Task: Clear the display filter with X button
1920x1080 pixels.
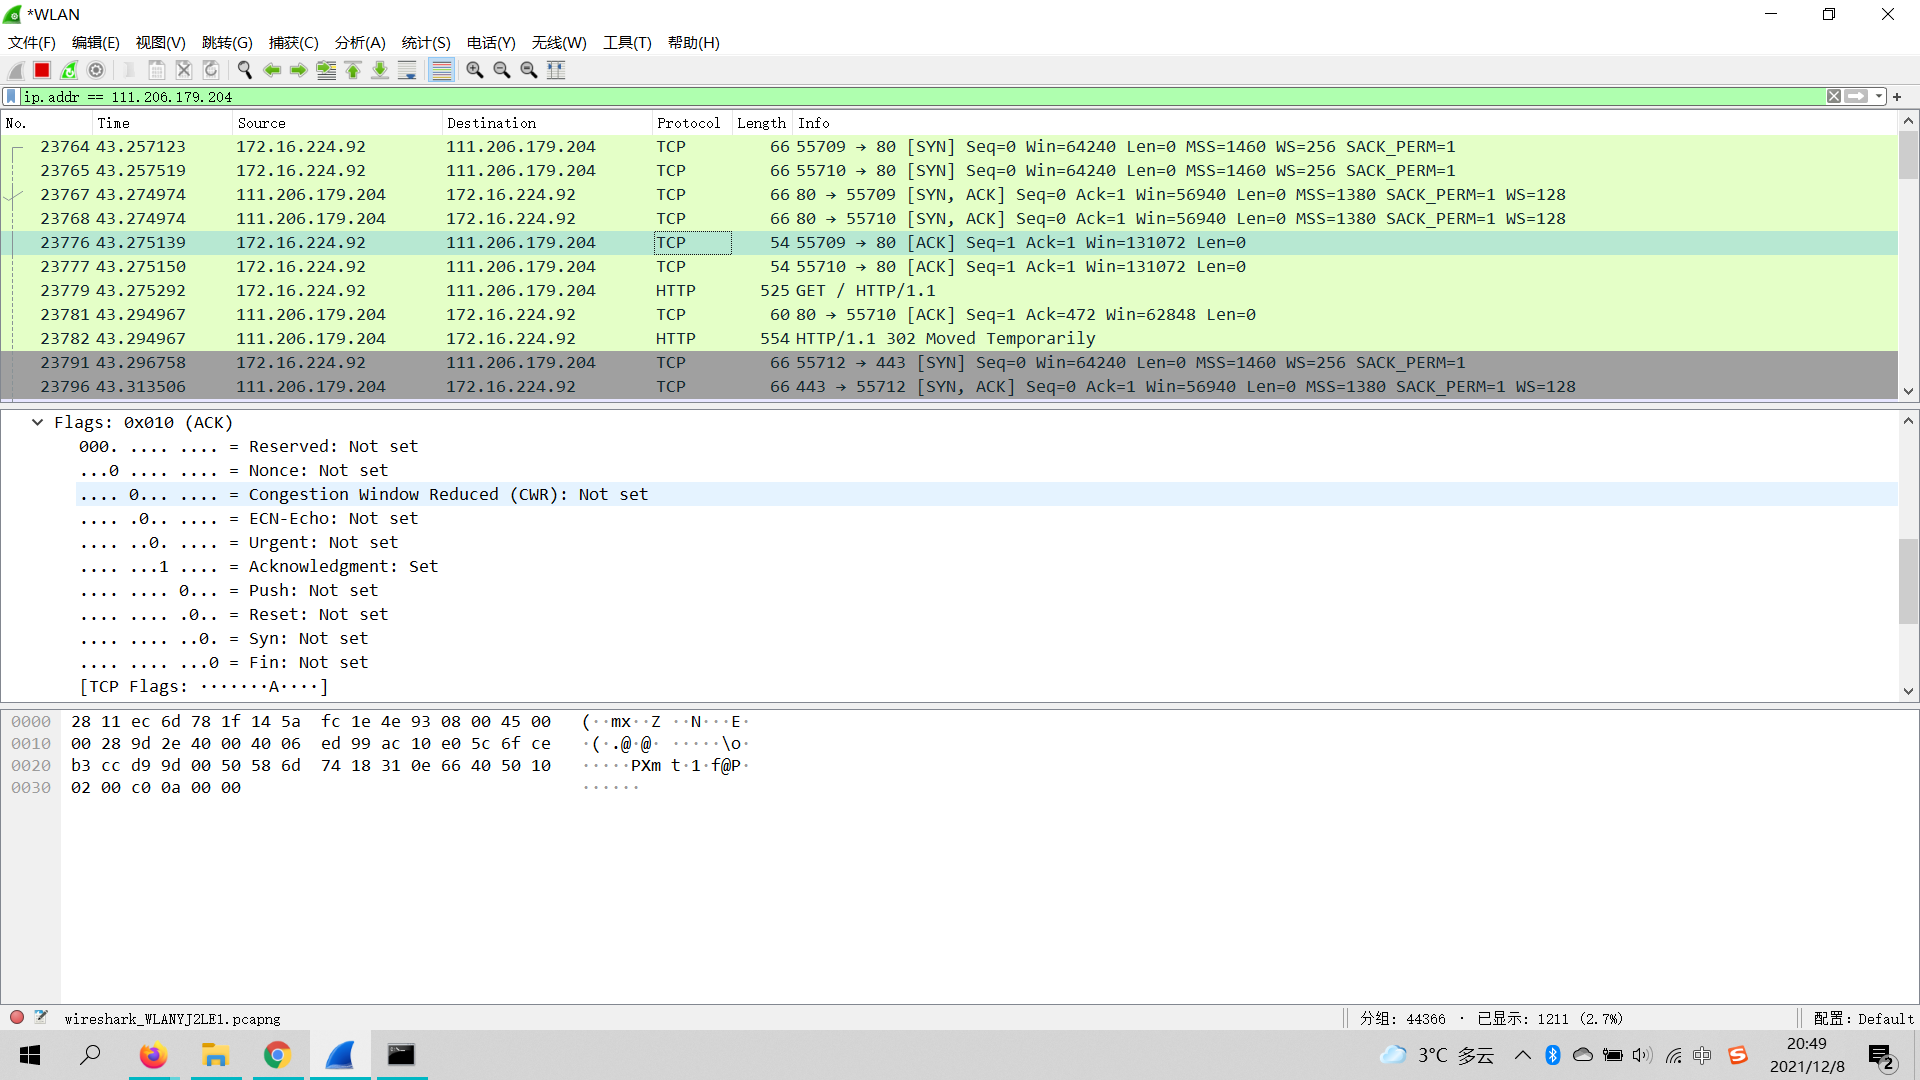Action: 1833,97
